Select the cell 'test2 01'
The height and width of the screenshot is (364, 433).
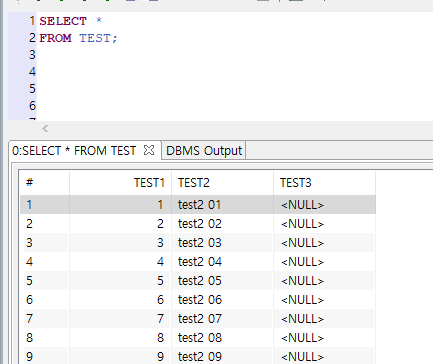(x=223, y=205)
